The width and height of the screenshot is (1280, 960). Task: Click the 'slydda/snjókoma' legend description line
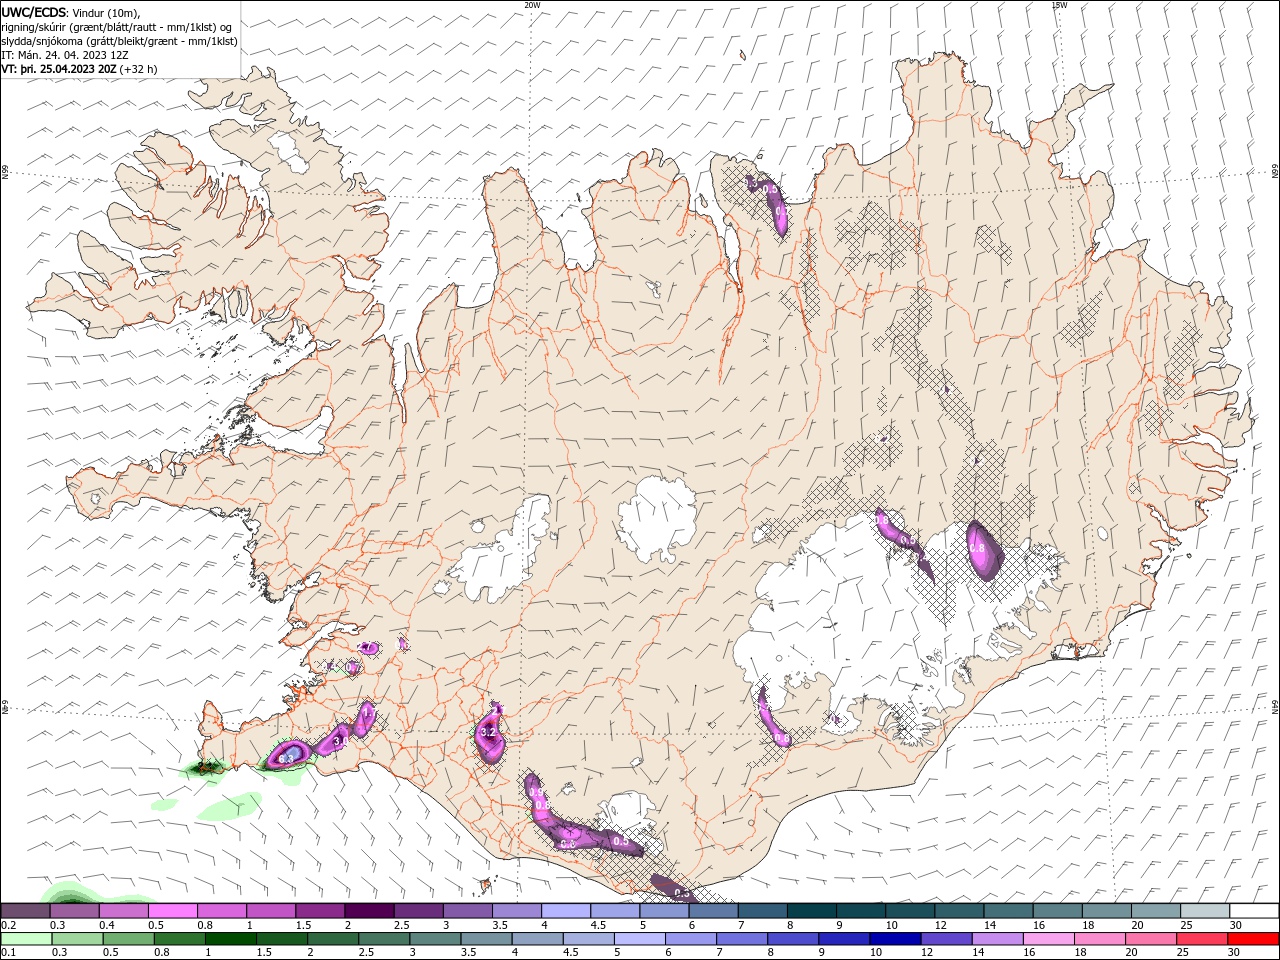(x=119, y=41)
